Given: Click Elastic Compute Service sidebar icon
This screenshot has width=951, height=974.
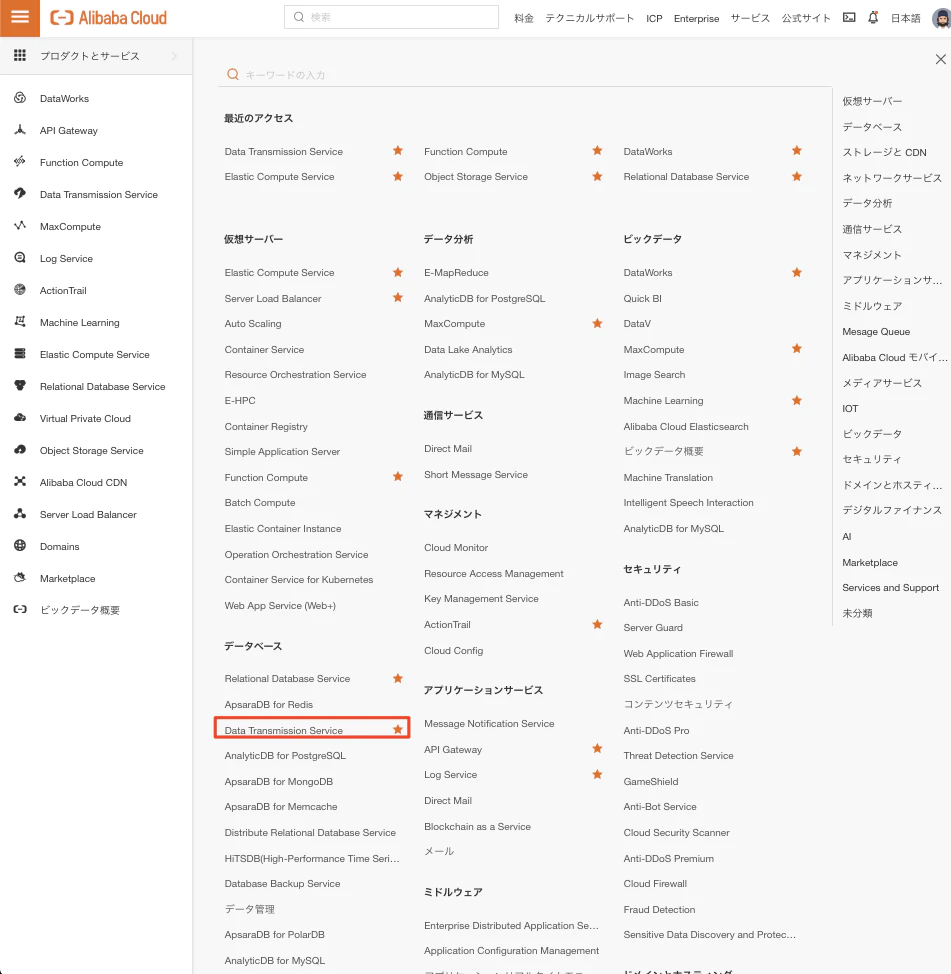Looking at the screenshot, I should point(20,353).
